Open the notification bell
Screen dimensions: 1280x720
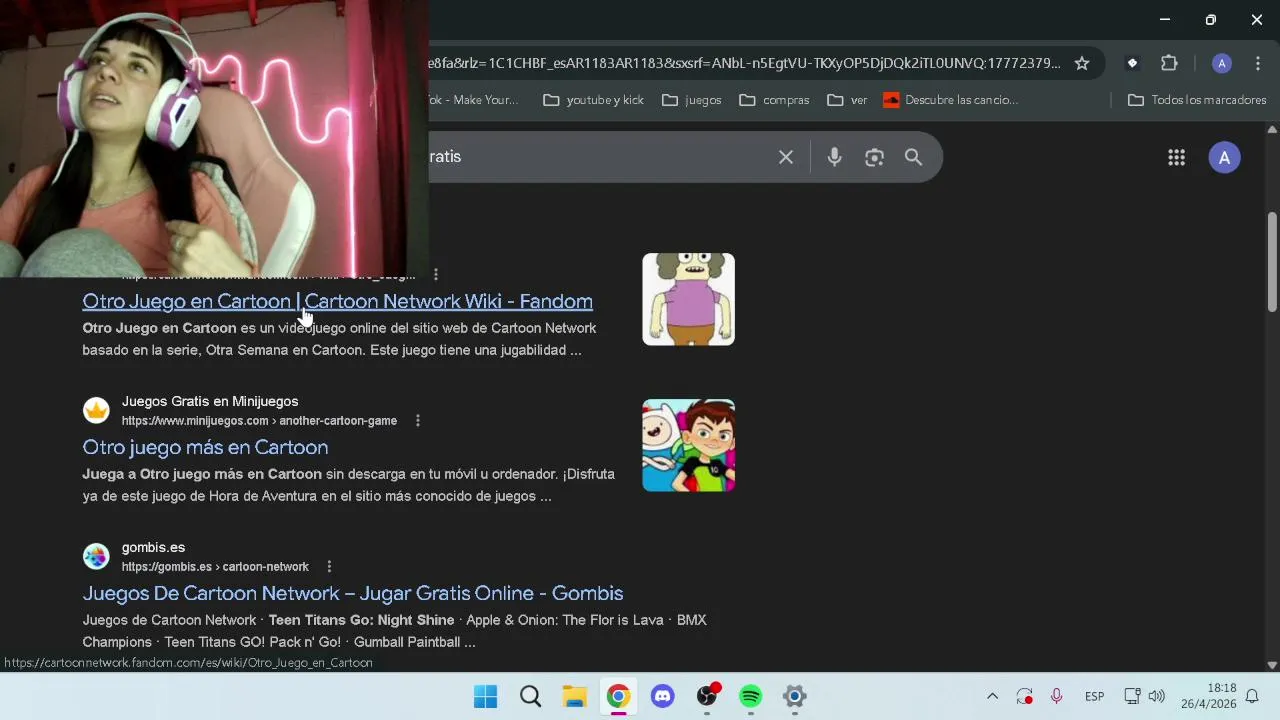tap(1251, 696)
